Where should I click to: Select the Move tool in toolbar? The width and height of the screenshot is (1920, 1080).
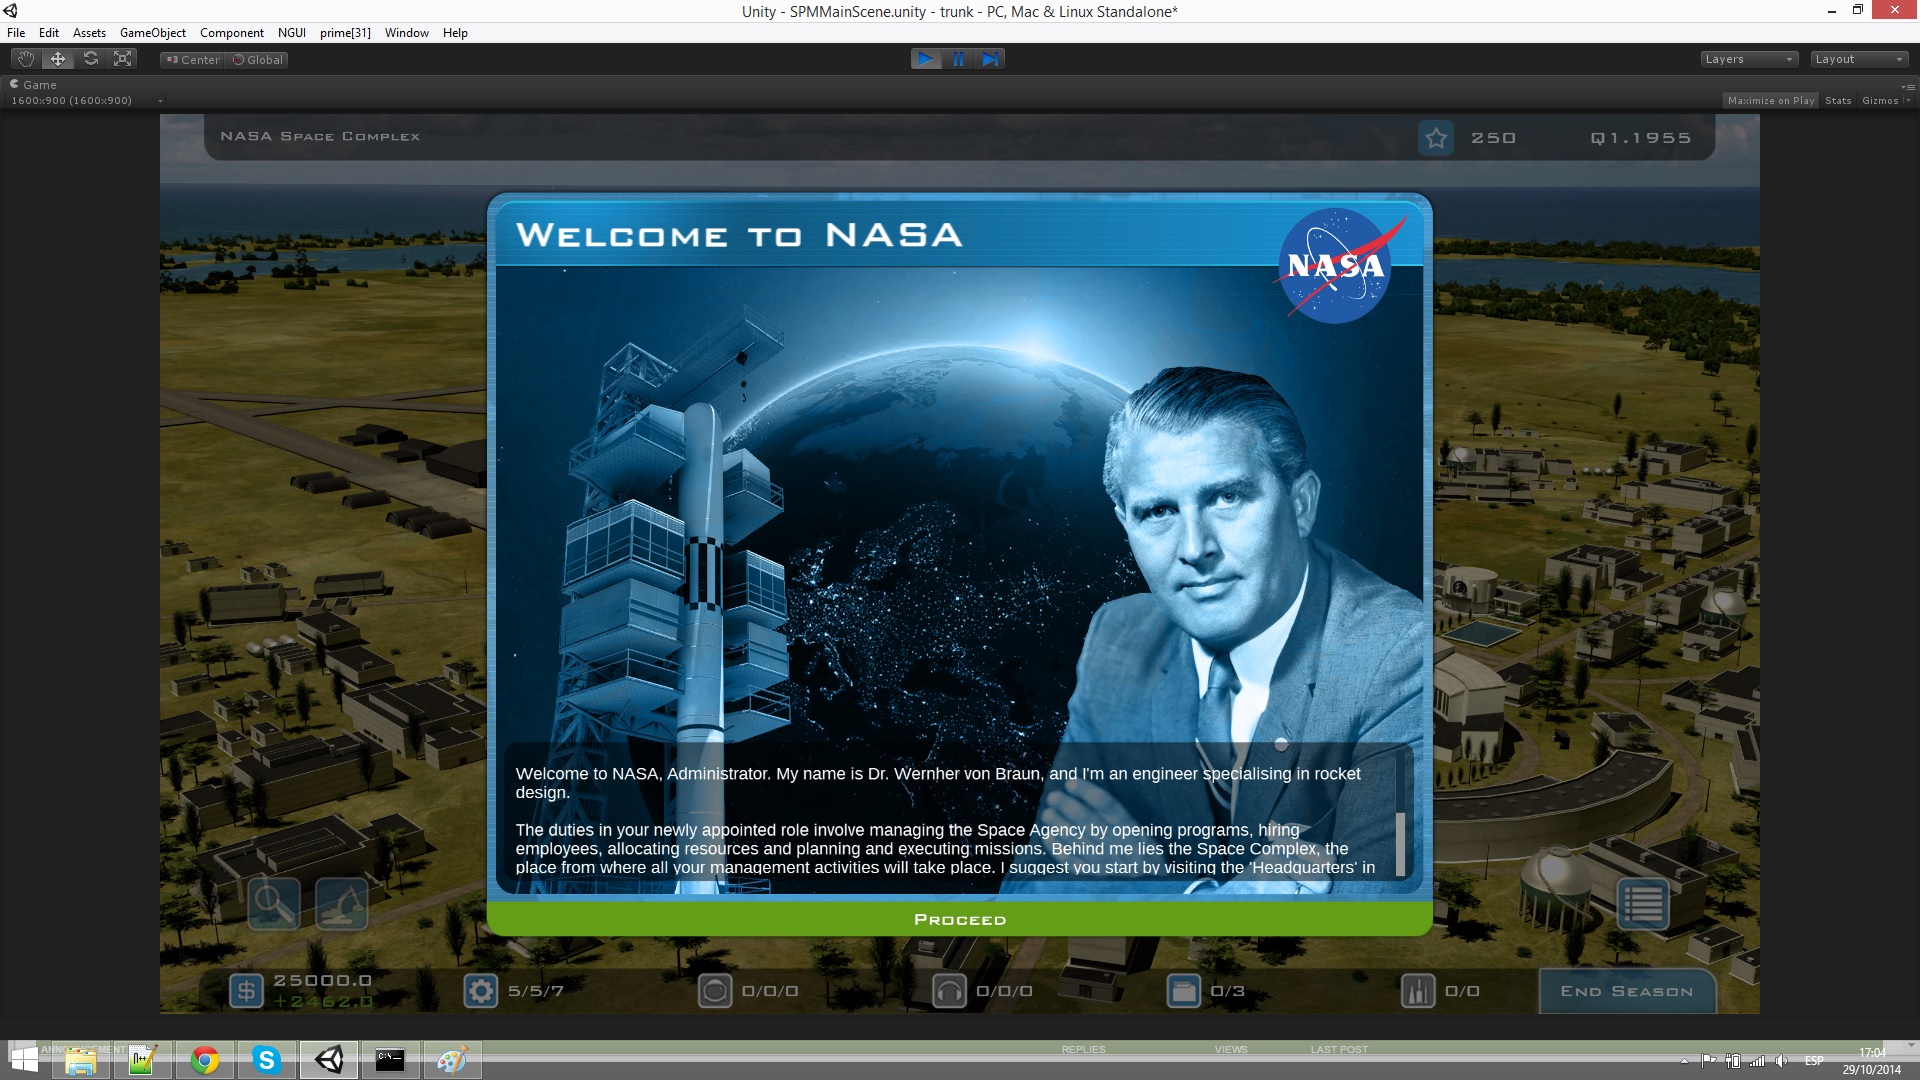[58, 59]
